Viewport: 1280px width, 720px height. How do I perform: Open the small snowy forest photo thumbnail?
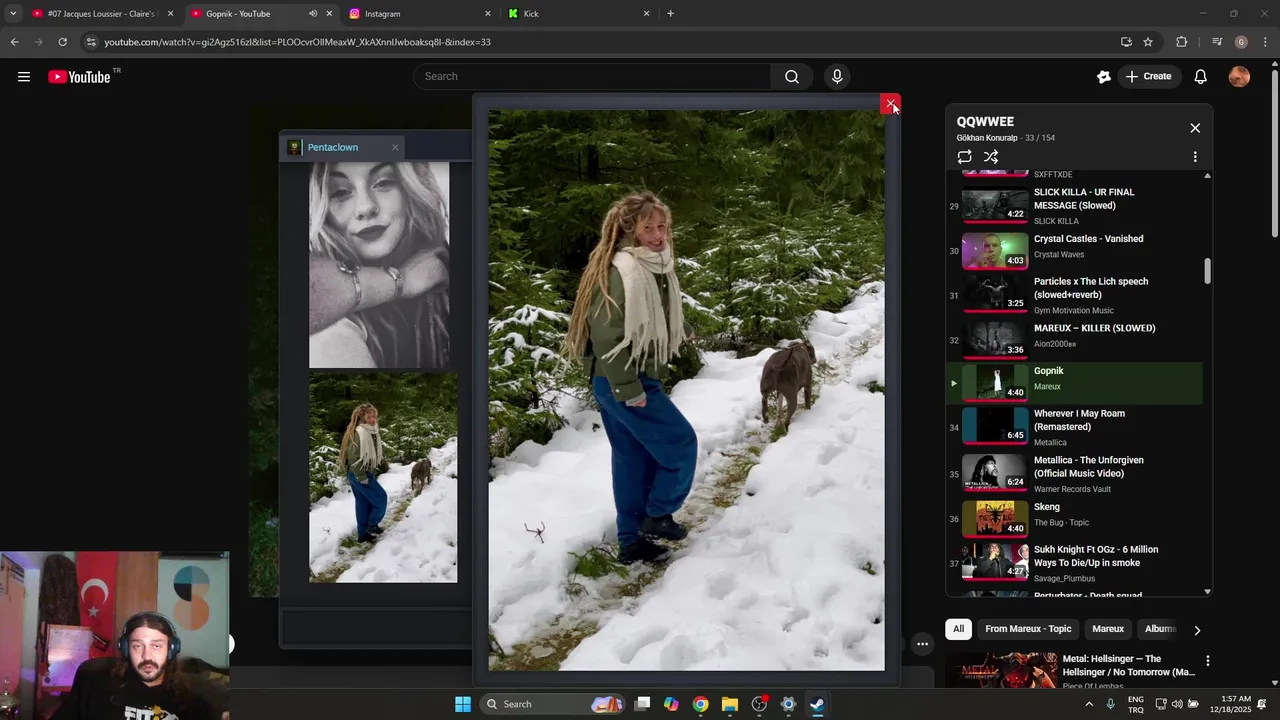(x=383, y=478)
